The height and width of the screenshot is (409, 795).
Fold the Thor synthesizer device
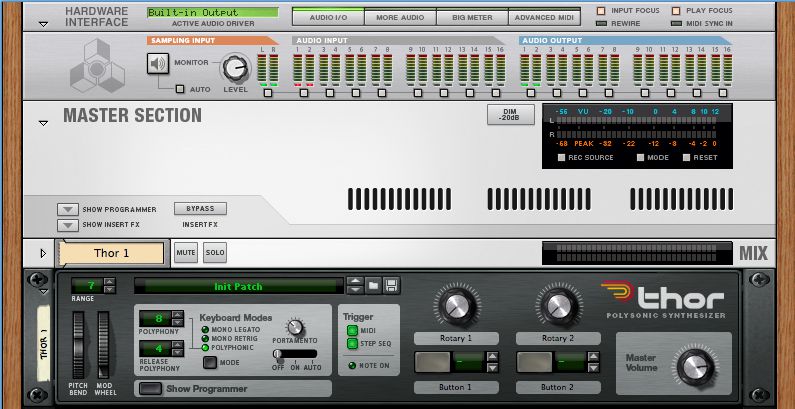(x=43, y=291)
